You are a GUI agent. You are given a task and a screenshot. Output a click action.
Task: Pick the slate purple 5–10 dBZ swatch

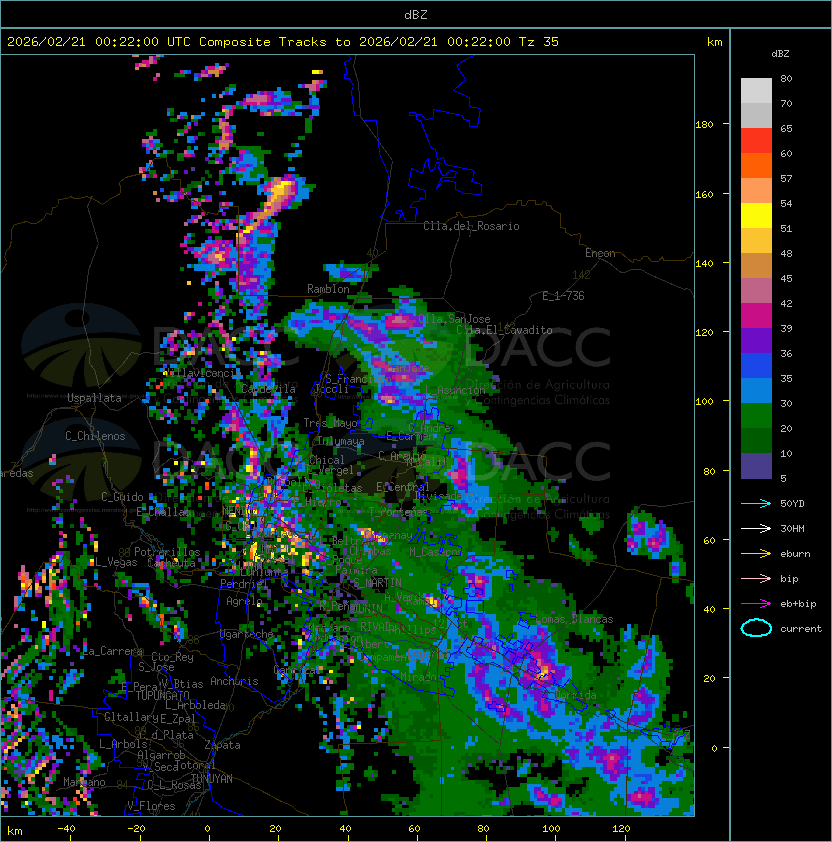click(x=756, y=466)
